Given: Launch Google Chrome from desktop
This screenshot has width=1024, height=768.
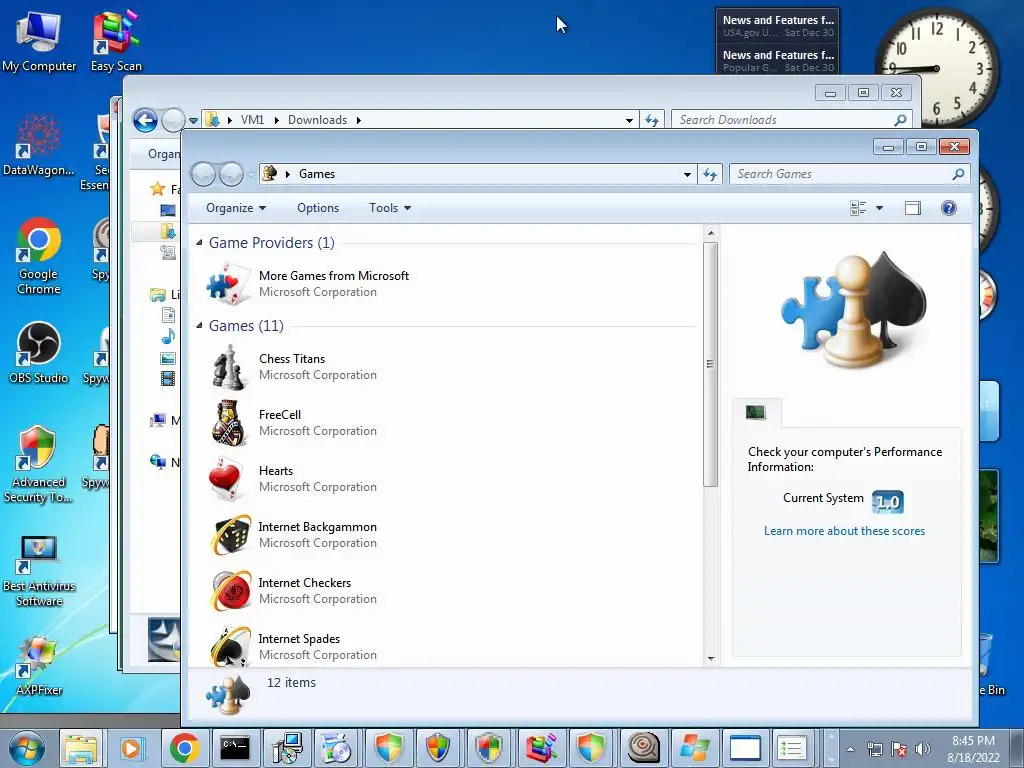Looking at the screenshot, I should pyautogui.click(x=39, y=256).
